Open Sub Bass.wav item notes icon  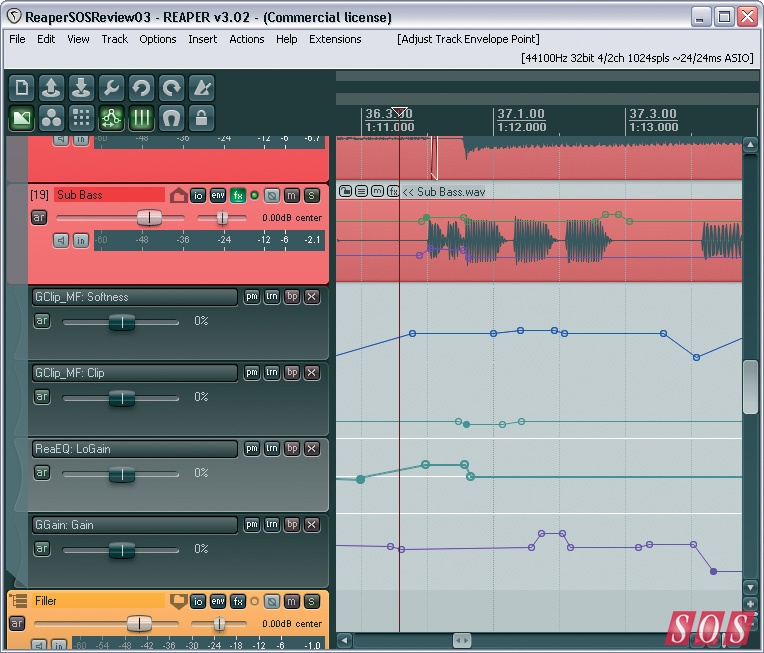(x=361, y=192)
